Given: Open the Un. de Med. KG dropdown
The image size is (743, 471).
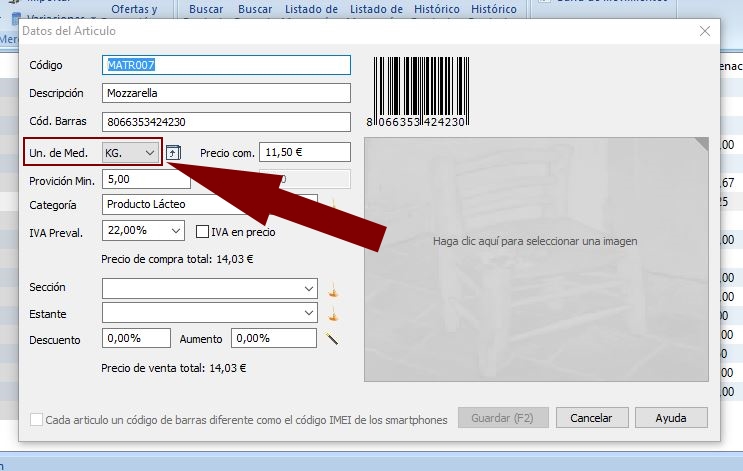Looking at the screenshot, I should 130,153.
